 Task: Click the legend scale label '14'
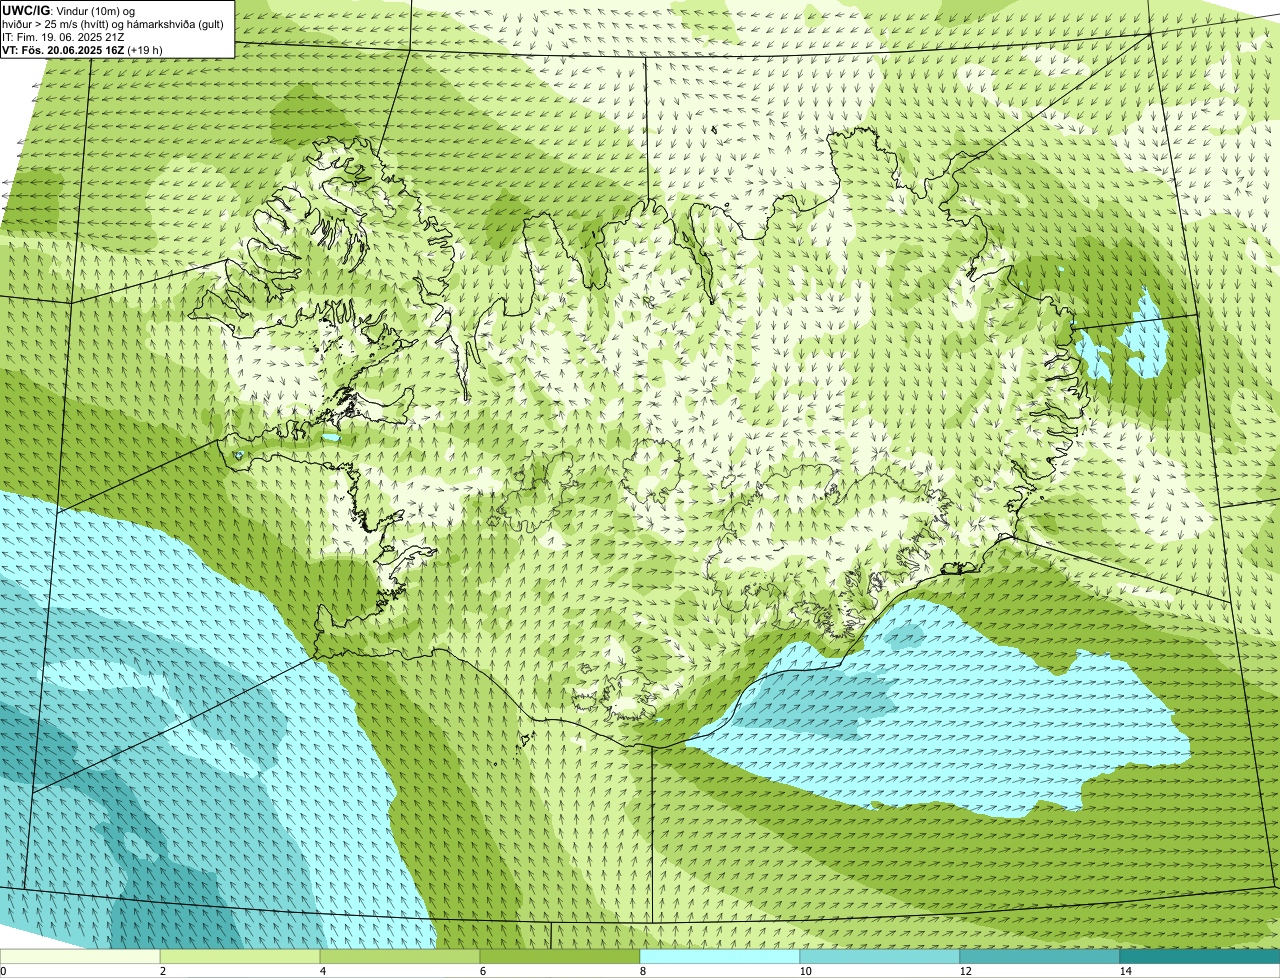pyautogui.click(x=1125, y=971)
